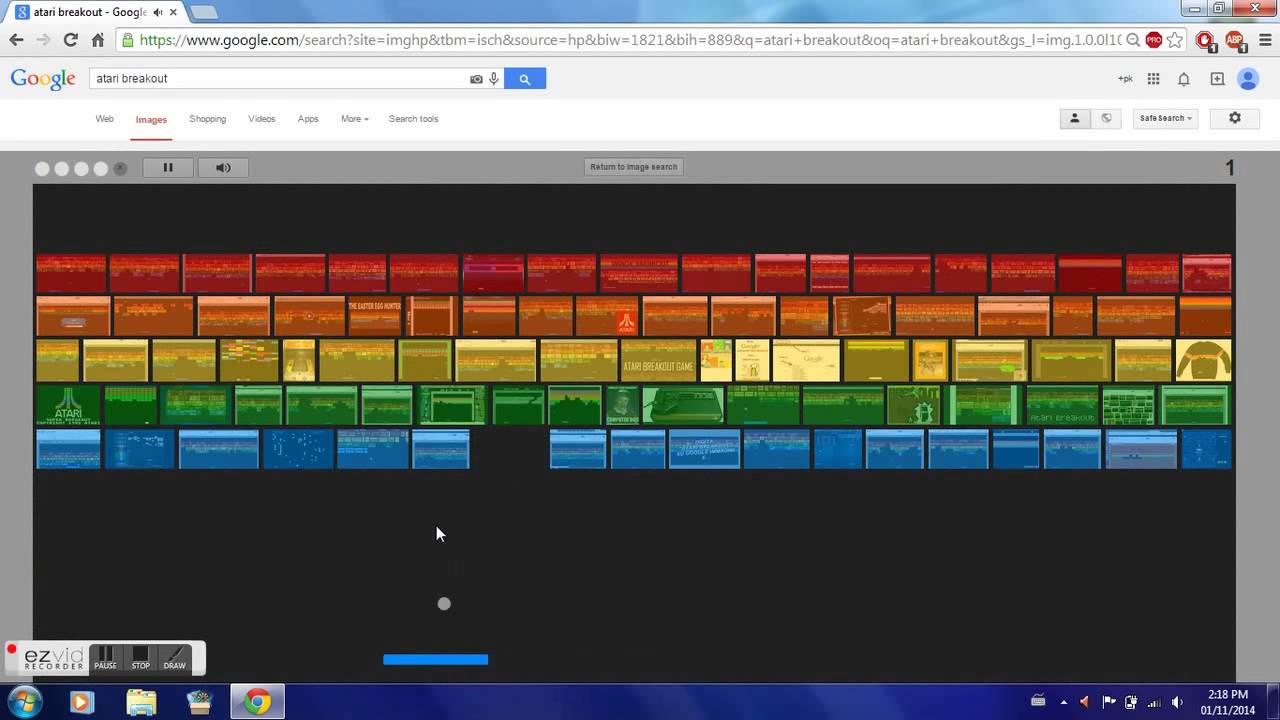Screen dimensions: 1280x720
Task: Open the Google apps grid
Action: (1153, 79)
